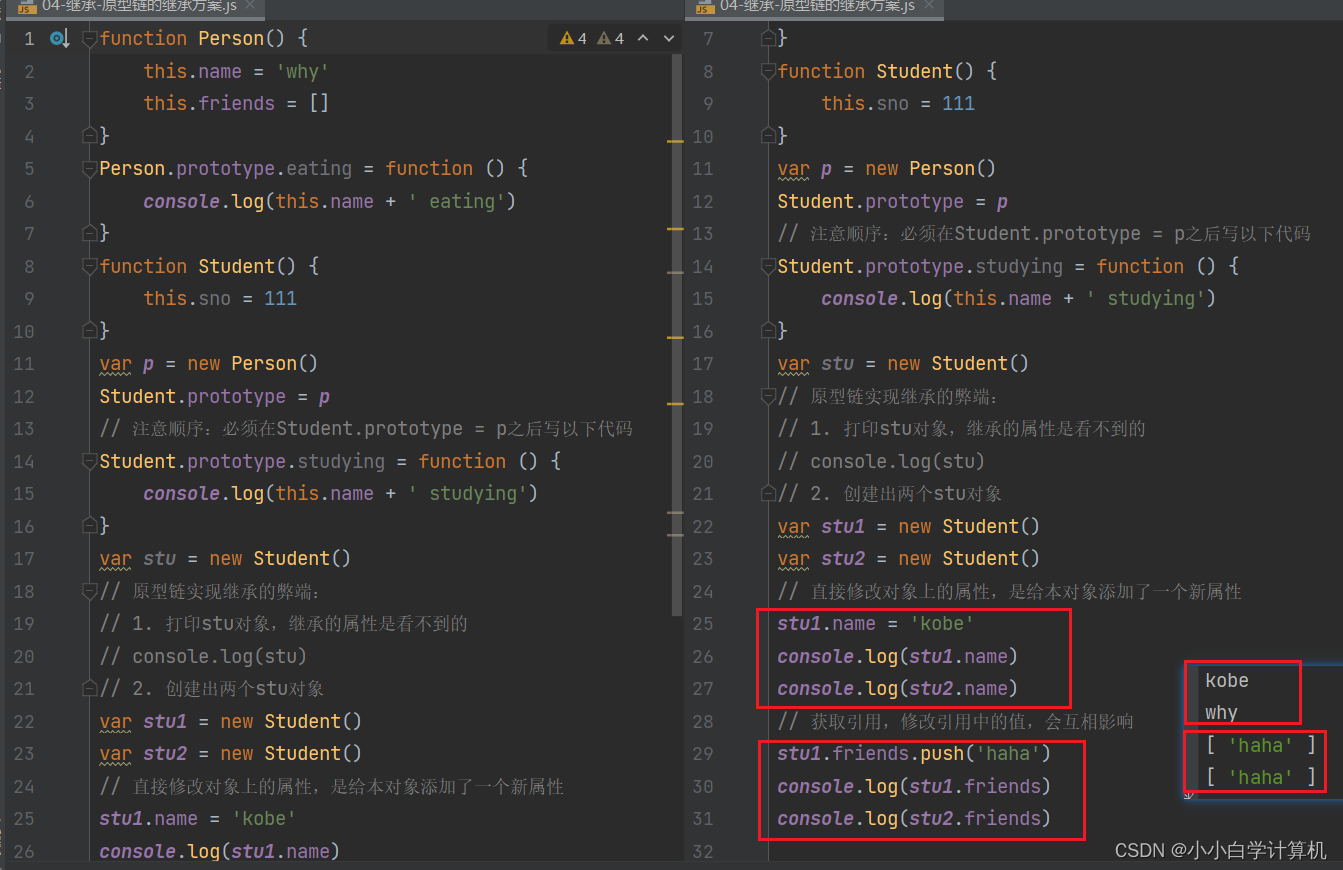Collapse function Person at left pane line 1
This screenshot has width=1343, height=870.
coord(89,39)
